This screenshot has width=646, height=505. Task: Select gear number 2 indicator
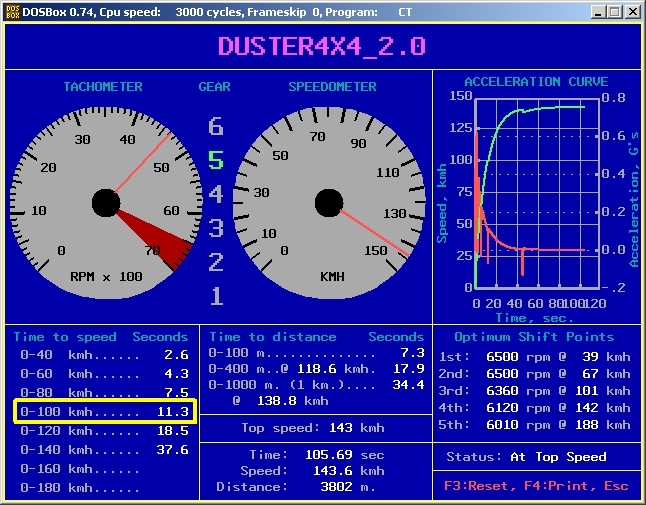(215, 262)
